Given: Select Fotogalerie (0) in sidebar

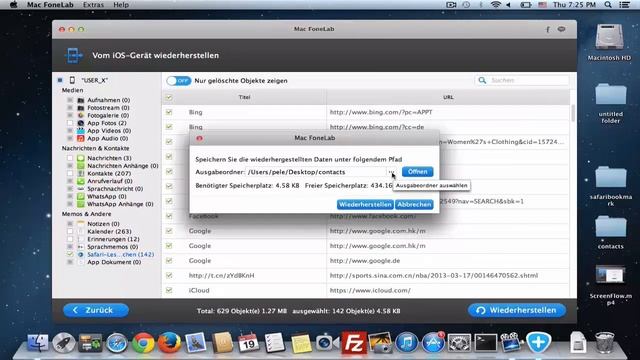Looking at the screenshot, I should (108, 116).
